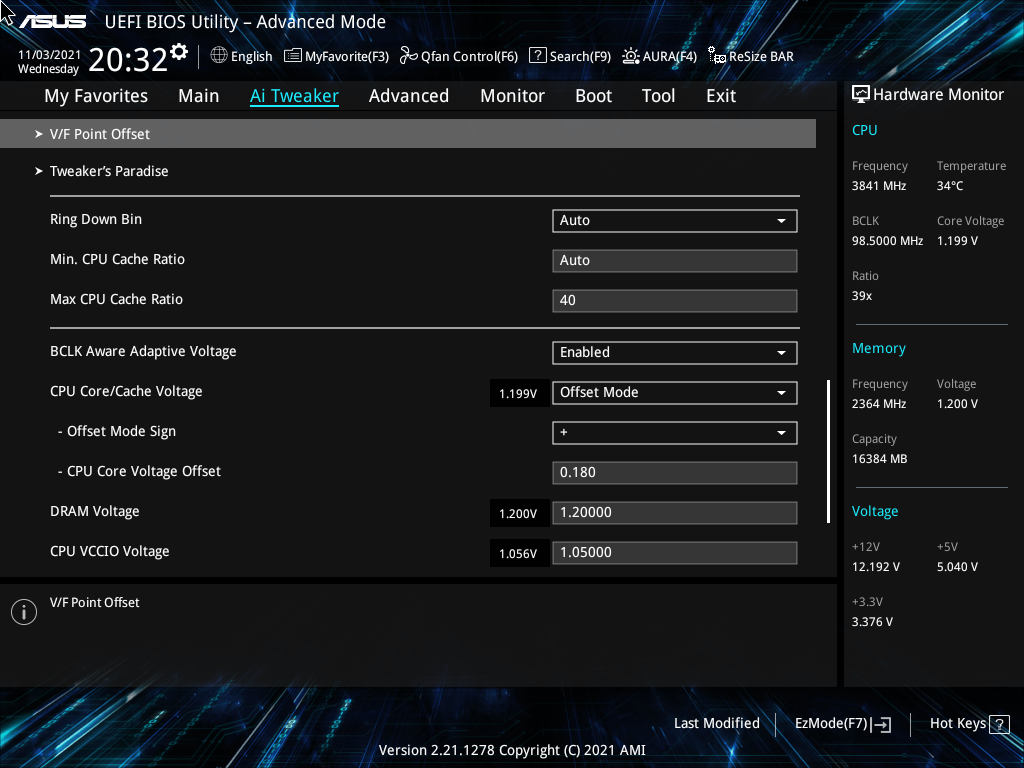Click the +12V 12.192 V reading
1024x768 pixels.
(875, 567)
